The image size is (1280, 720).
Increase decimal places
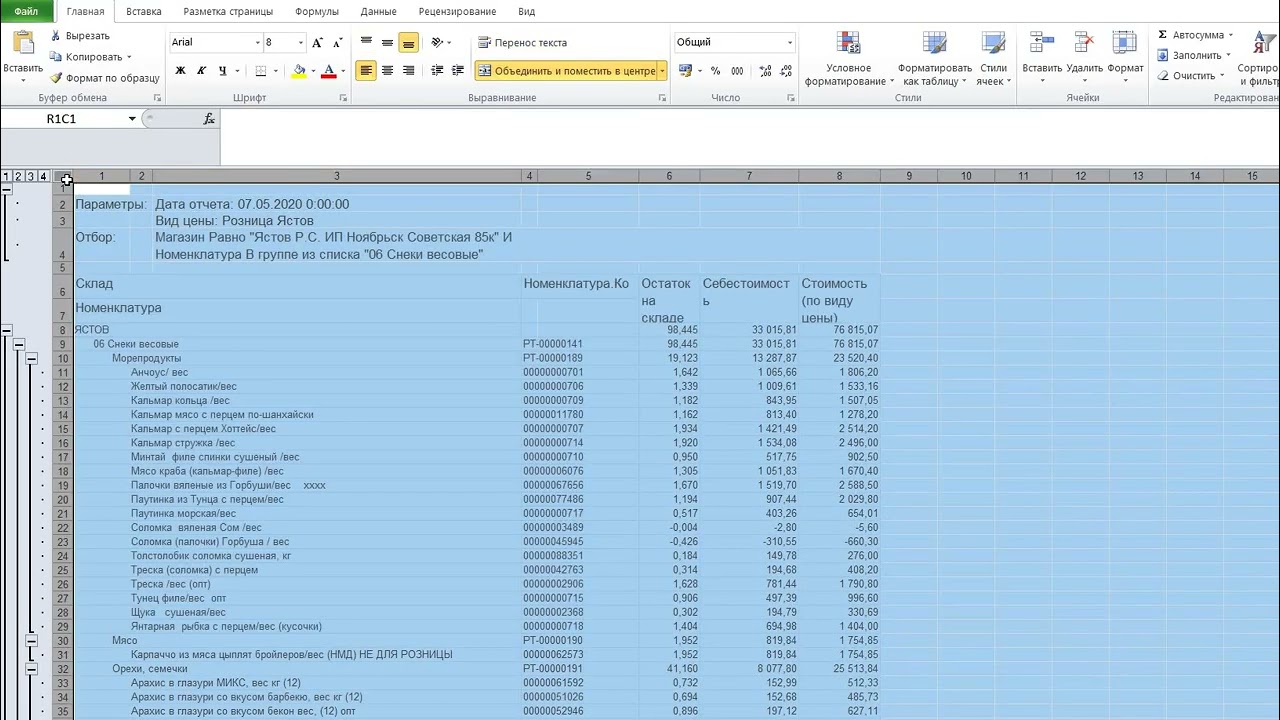pos(765,71)
